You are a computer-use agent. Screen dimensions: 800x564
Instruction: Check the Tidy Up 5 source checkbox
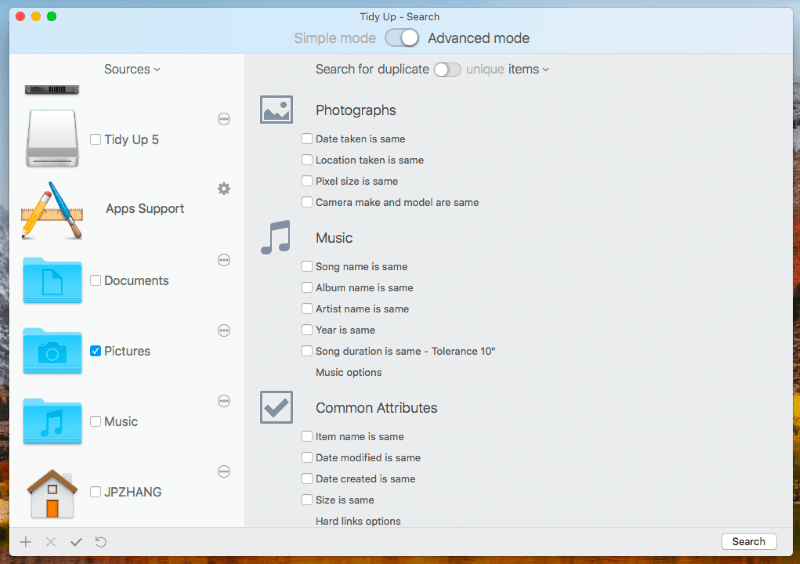[x=95, y=139]
